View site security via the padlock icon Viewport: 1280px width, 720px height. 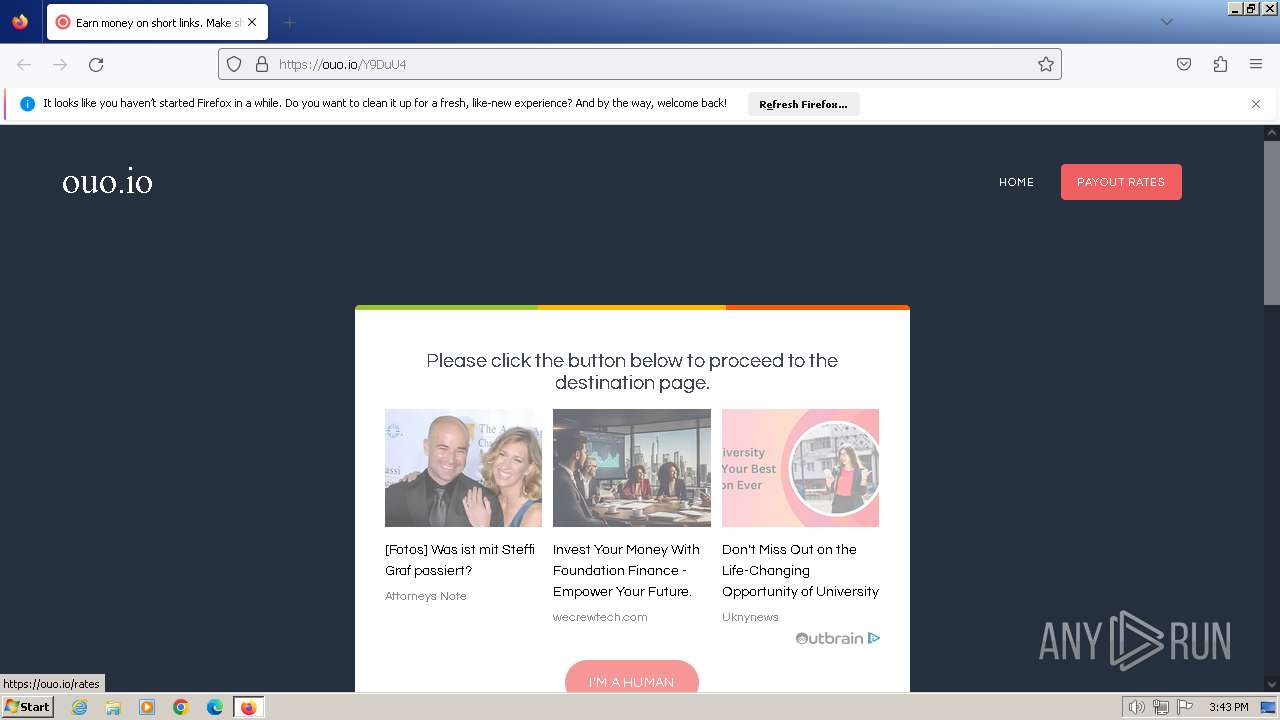click(262, 64)
